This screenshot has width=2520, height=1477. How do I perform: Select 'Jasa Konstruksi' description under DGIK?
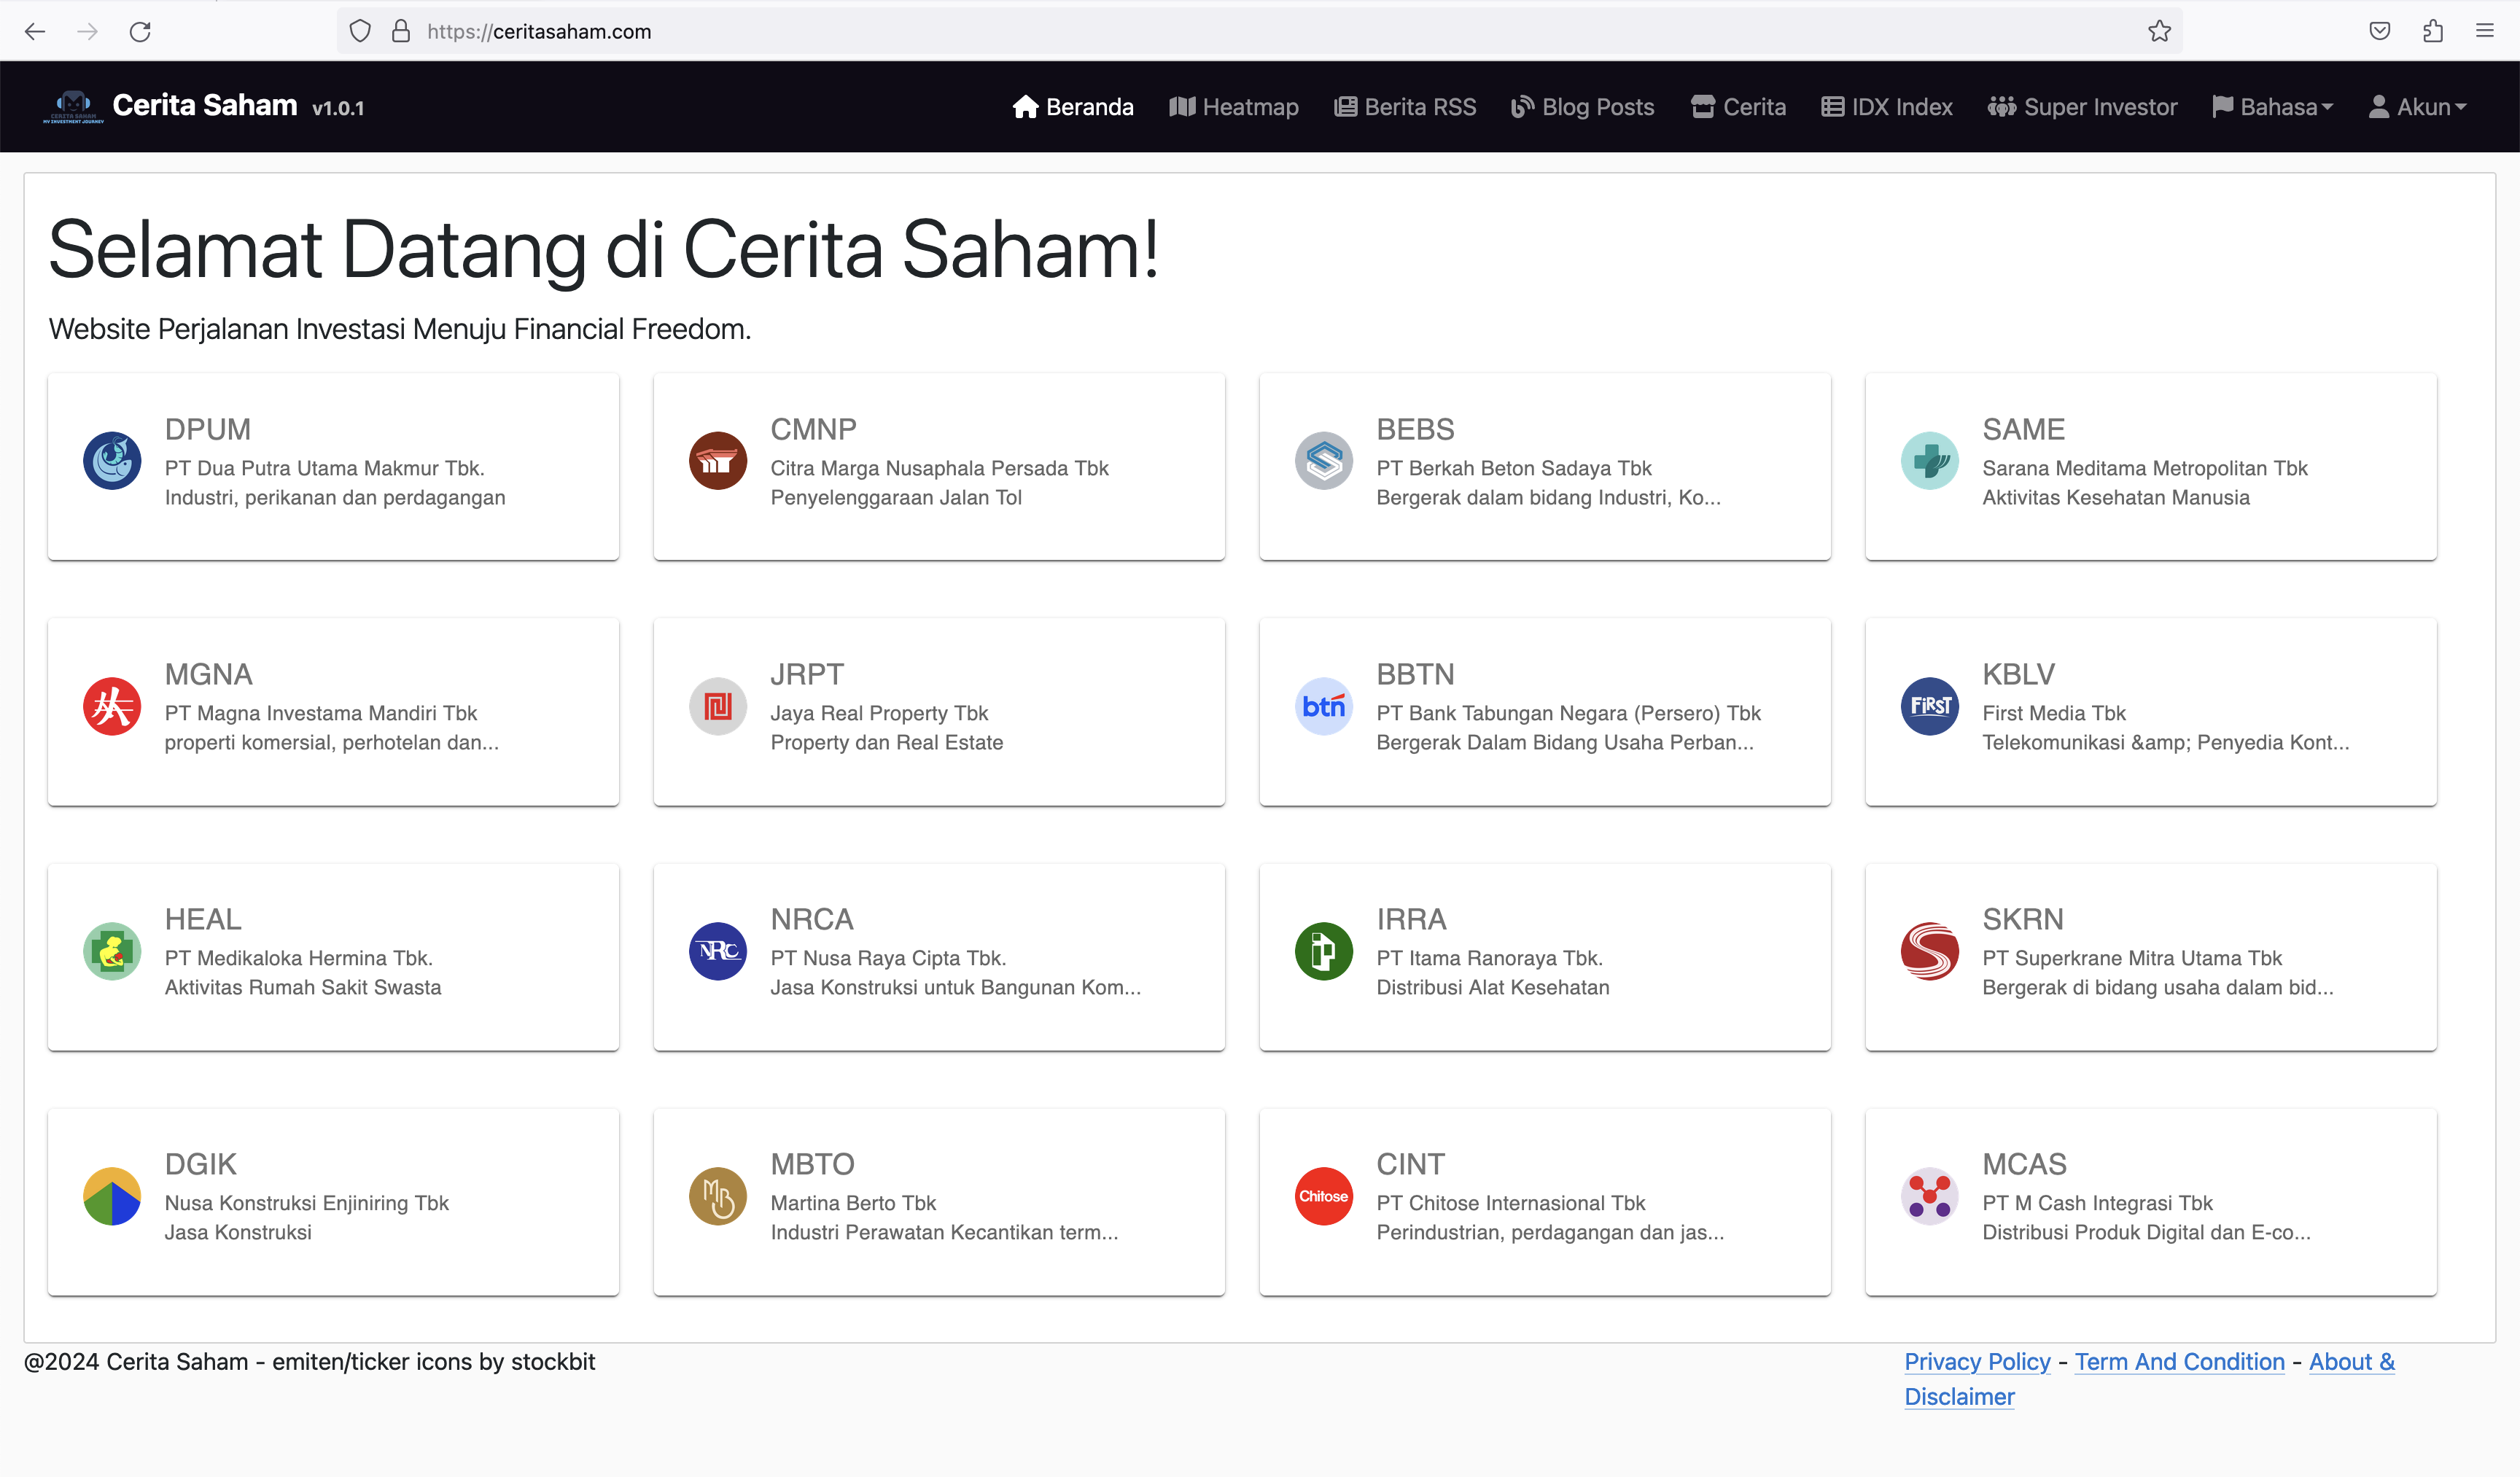[x=238, y=1232]
